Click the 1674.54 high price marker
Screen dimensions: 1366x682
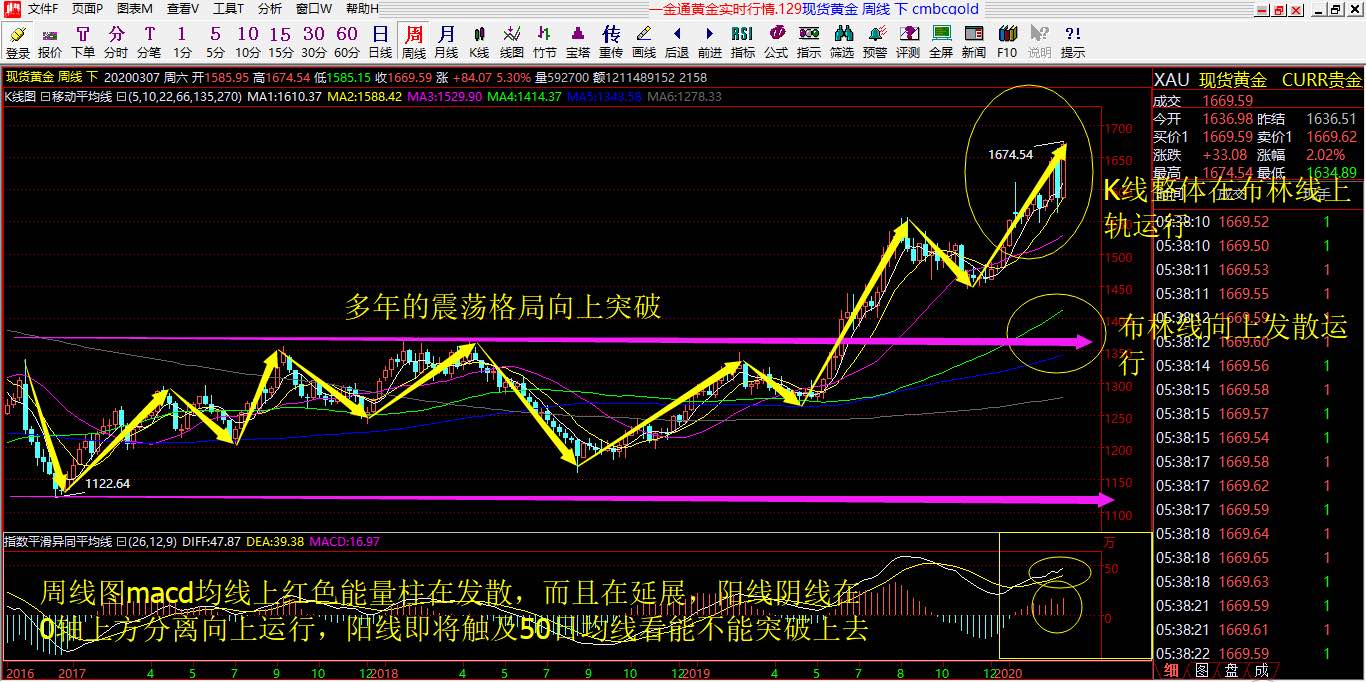point(1010,154)
